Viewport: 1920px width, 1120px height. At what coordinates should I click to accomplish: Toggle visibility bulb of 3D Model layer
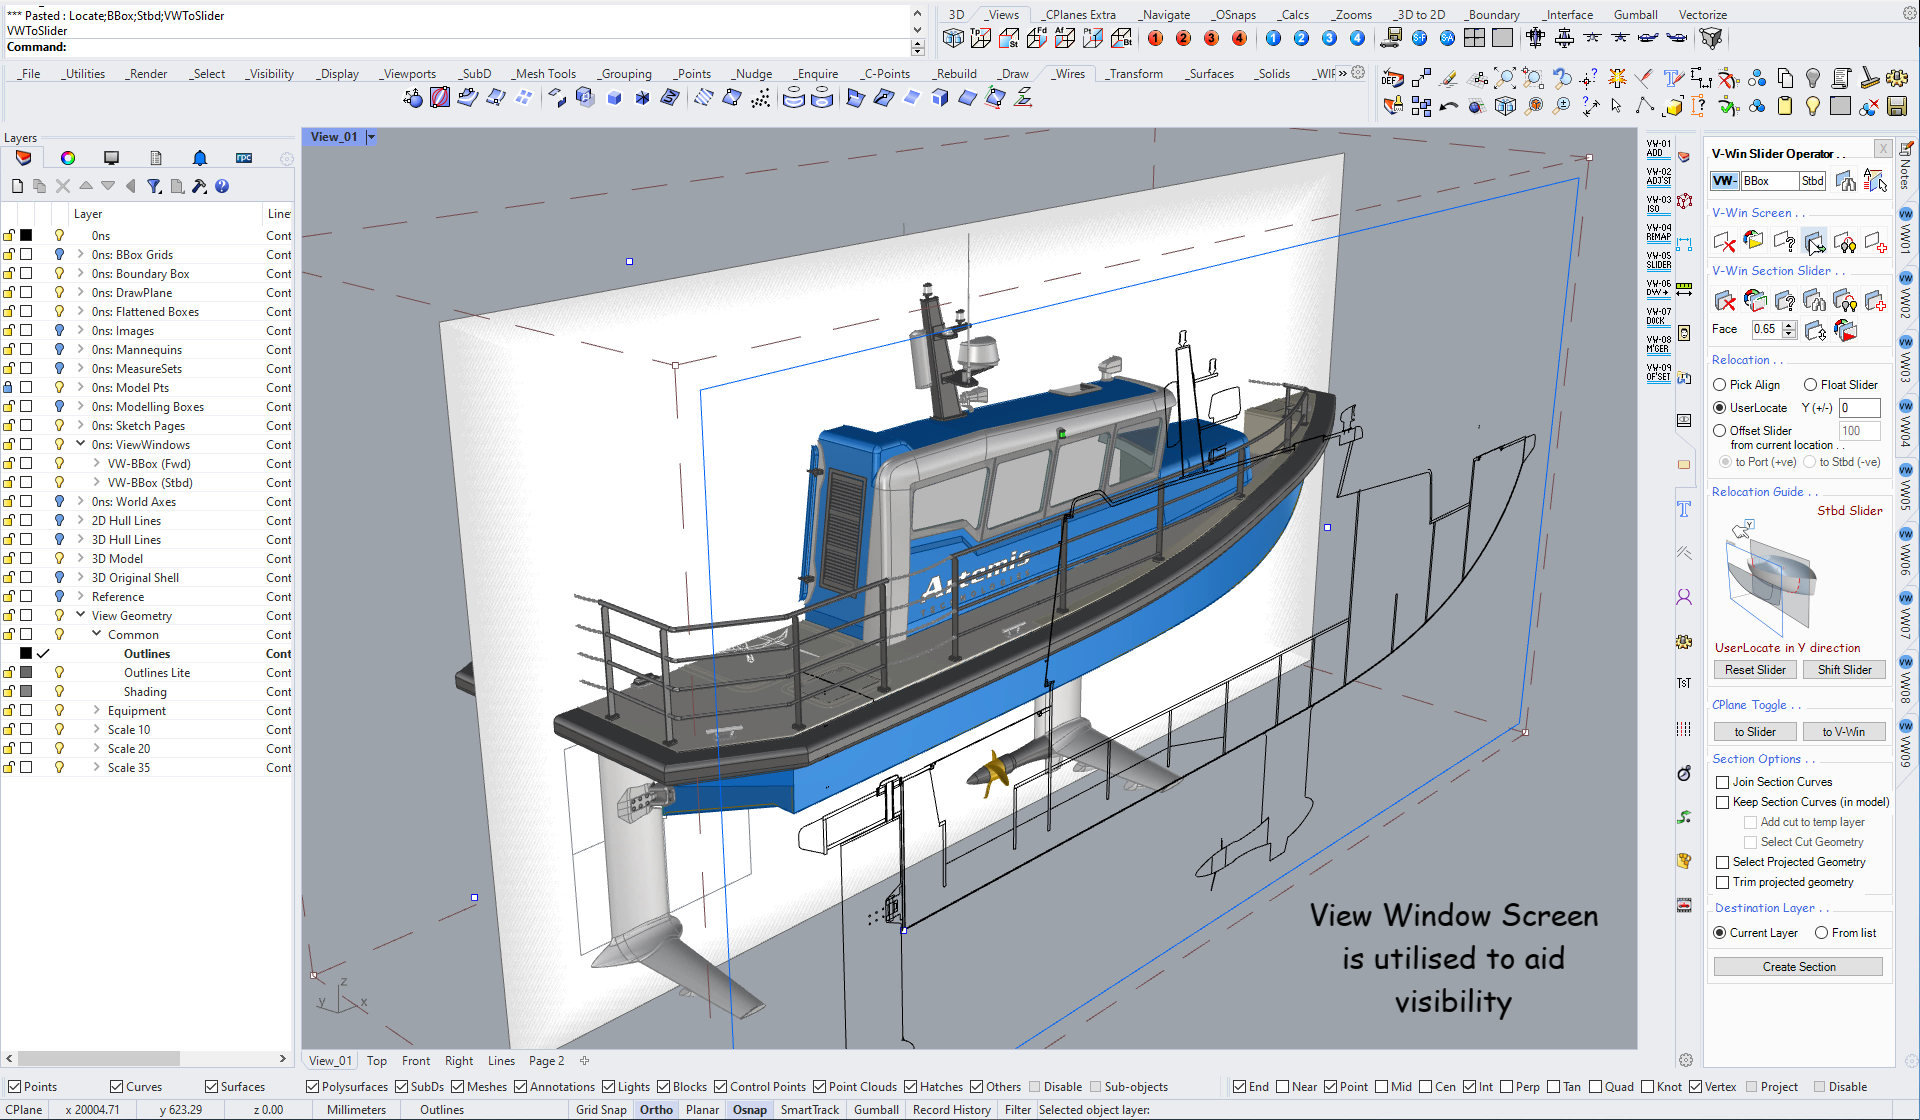pyautogui.click(x=59, y=559)
